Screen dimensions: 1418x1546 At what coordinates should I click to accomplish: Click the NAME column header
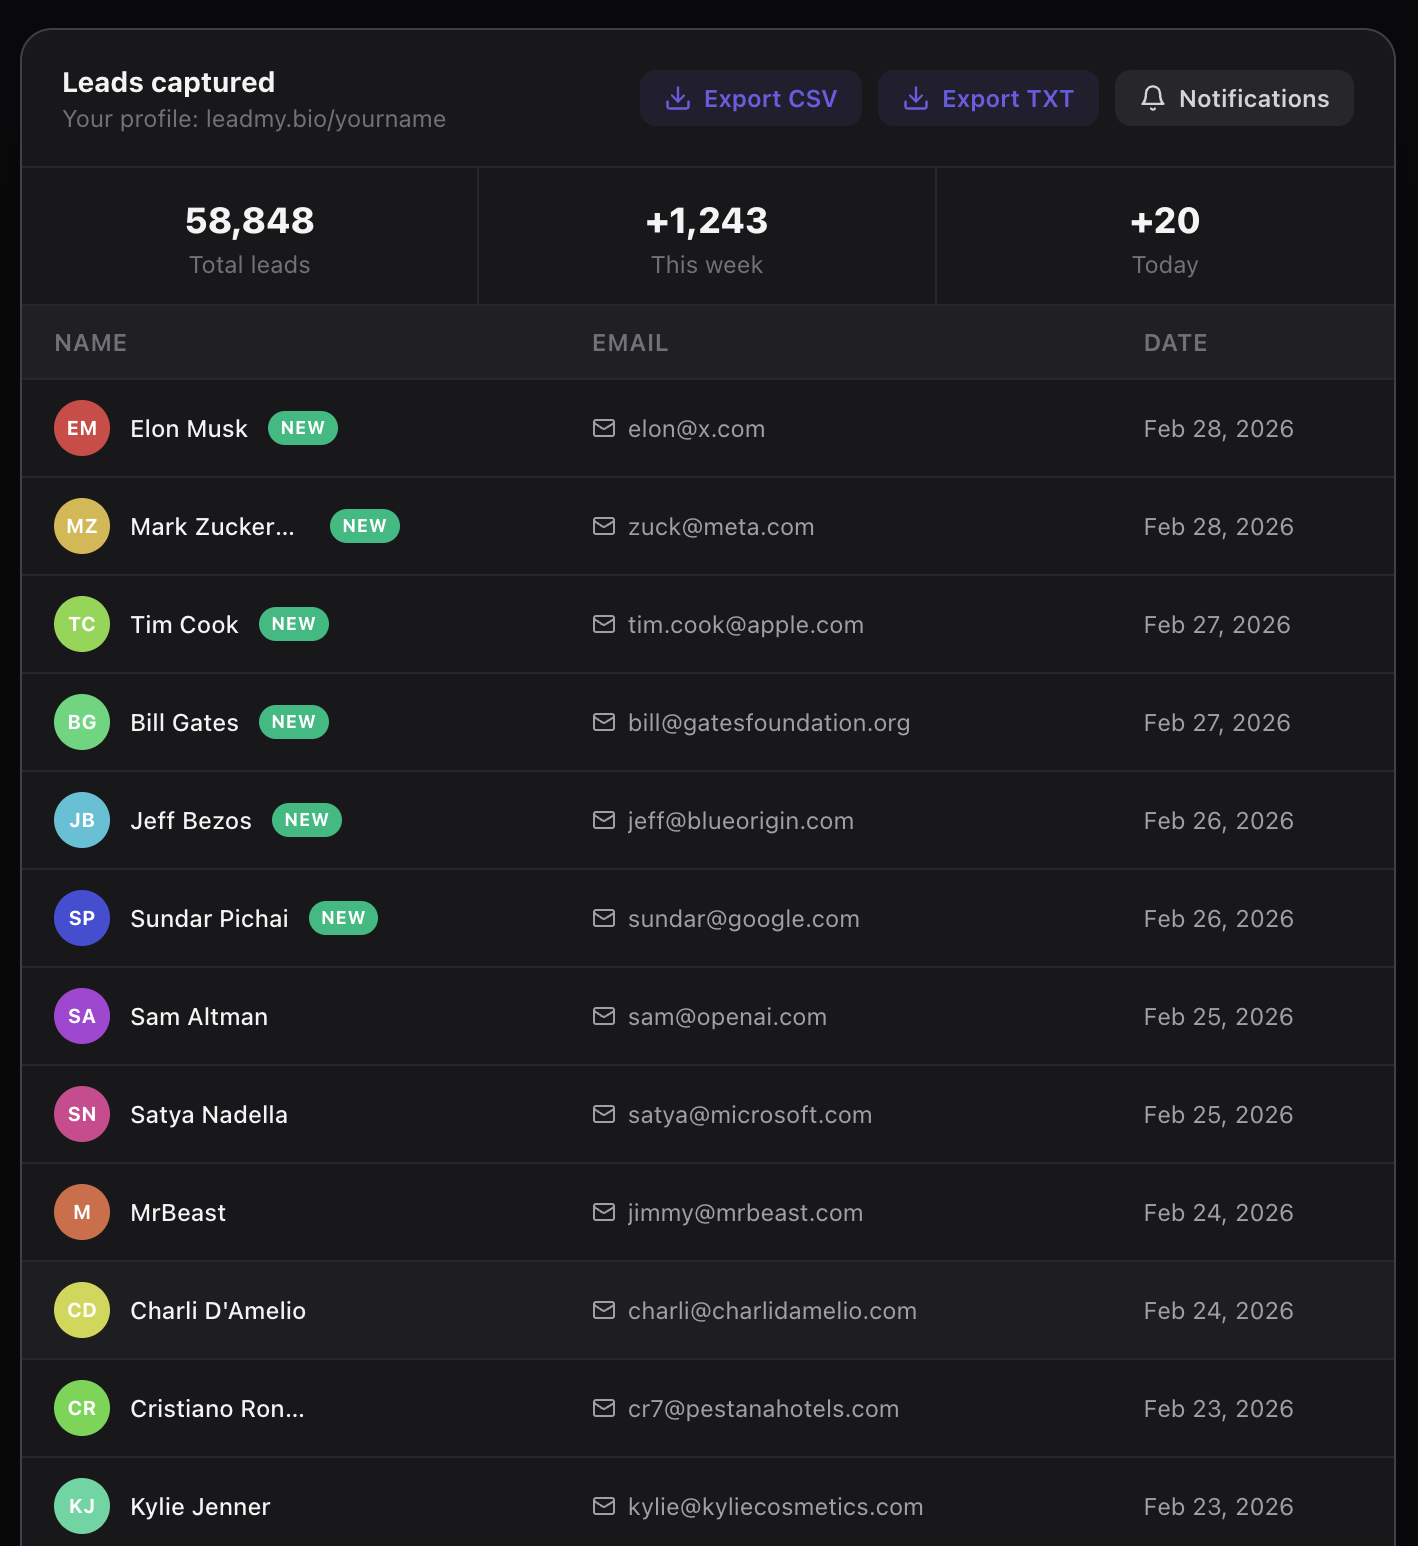[91, 343]
